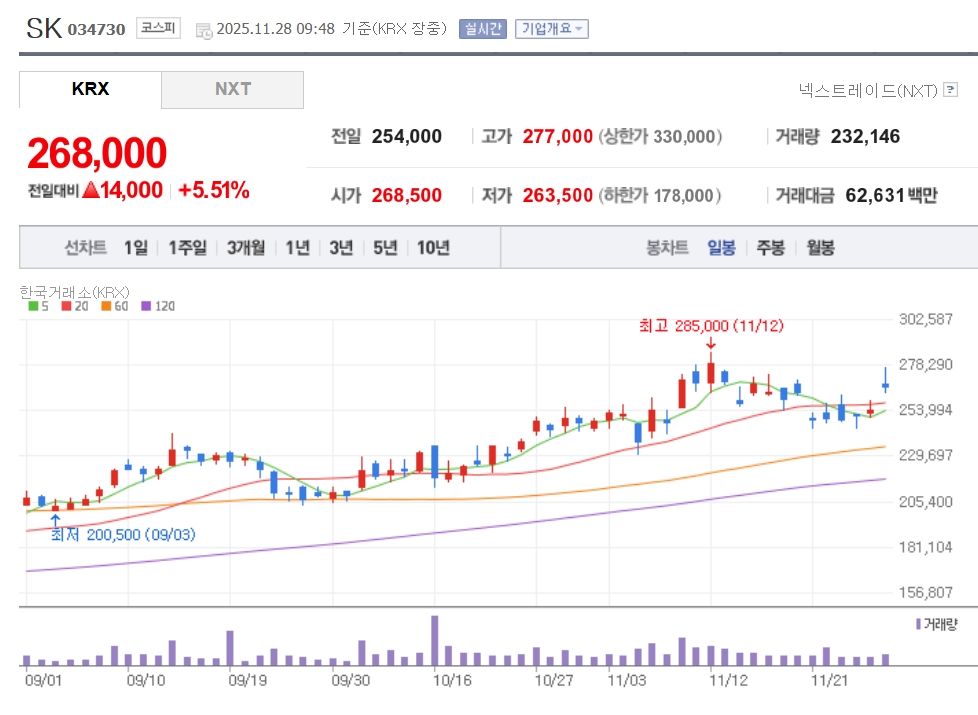Show the 1일 line chart
Image resolution: width=978 pixels, height=715 pixels.
[136, 248]
